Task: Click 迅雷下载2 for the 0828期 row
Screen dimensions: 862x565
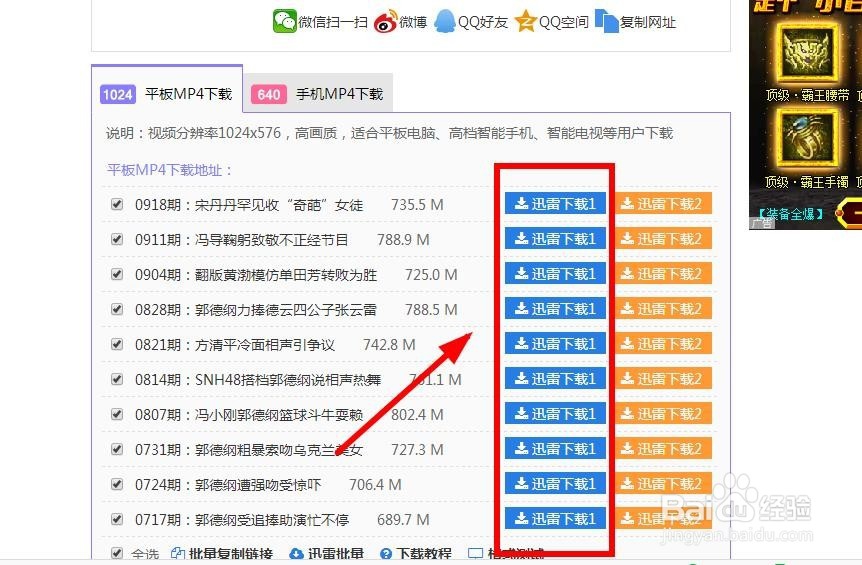Action: pyautogui.click(x=664, y=309)
